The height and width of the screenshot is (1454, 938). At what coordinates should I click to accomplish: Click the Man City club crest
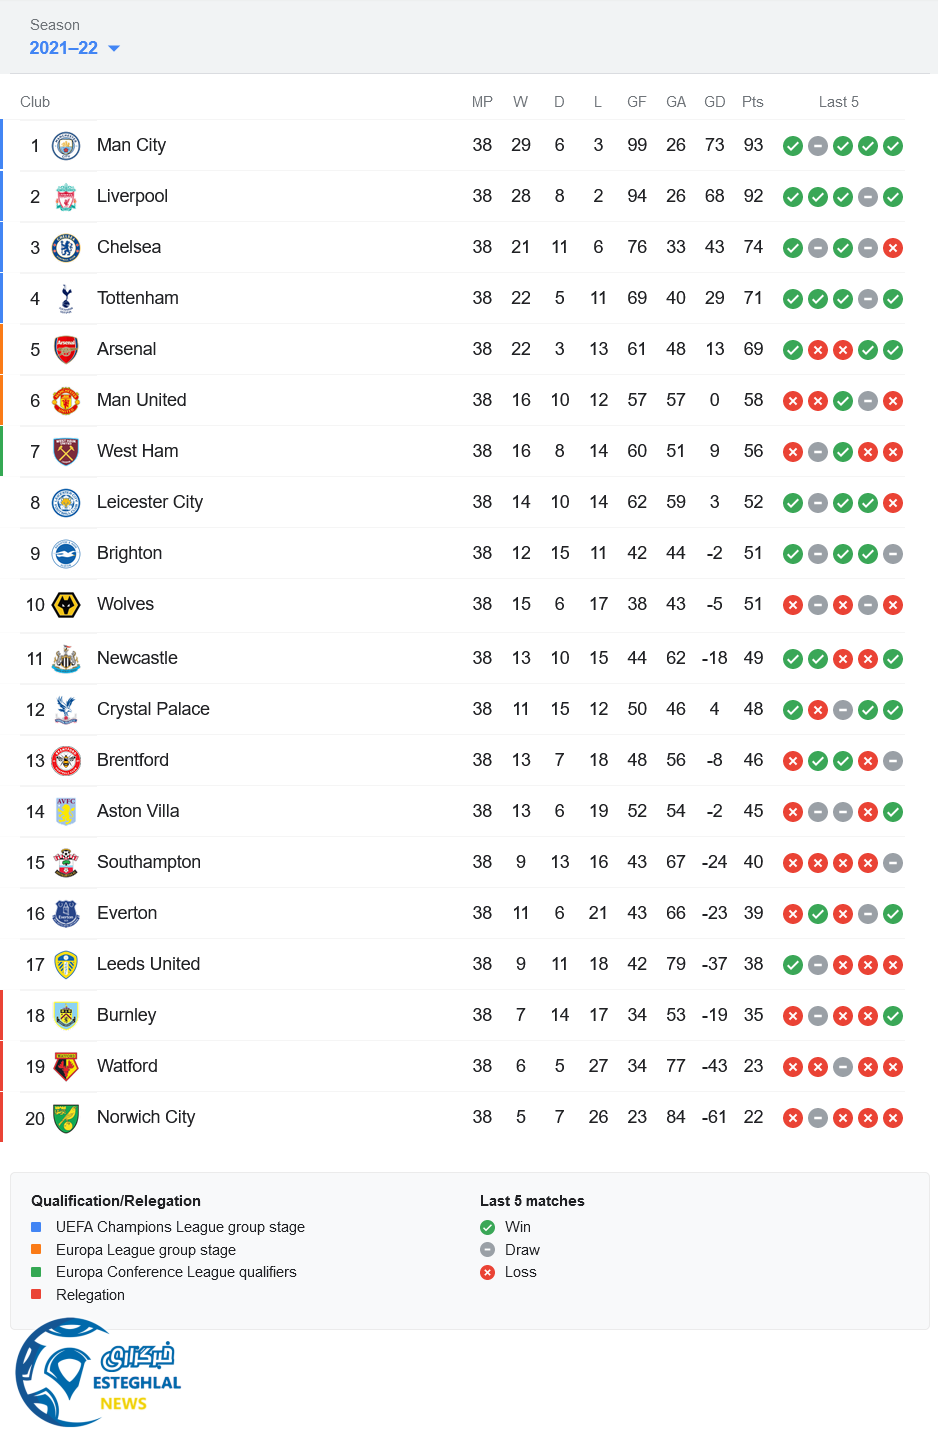[66, 146]
